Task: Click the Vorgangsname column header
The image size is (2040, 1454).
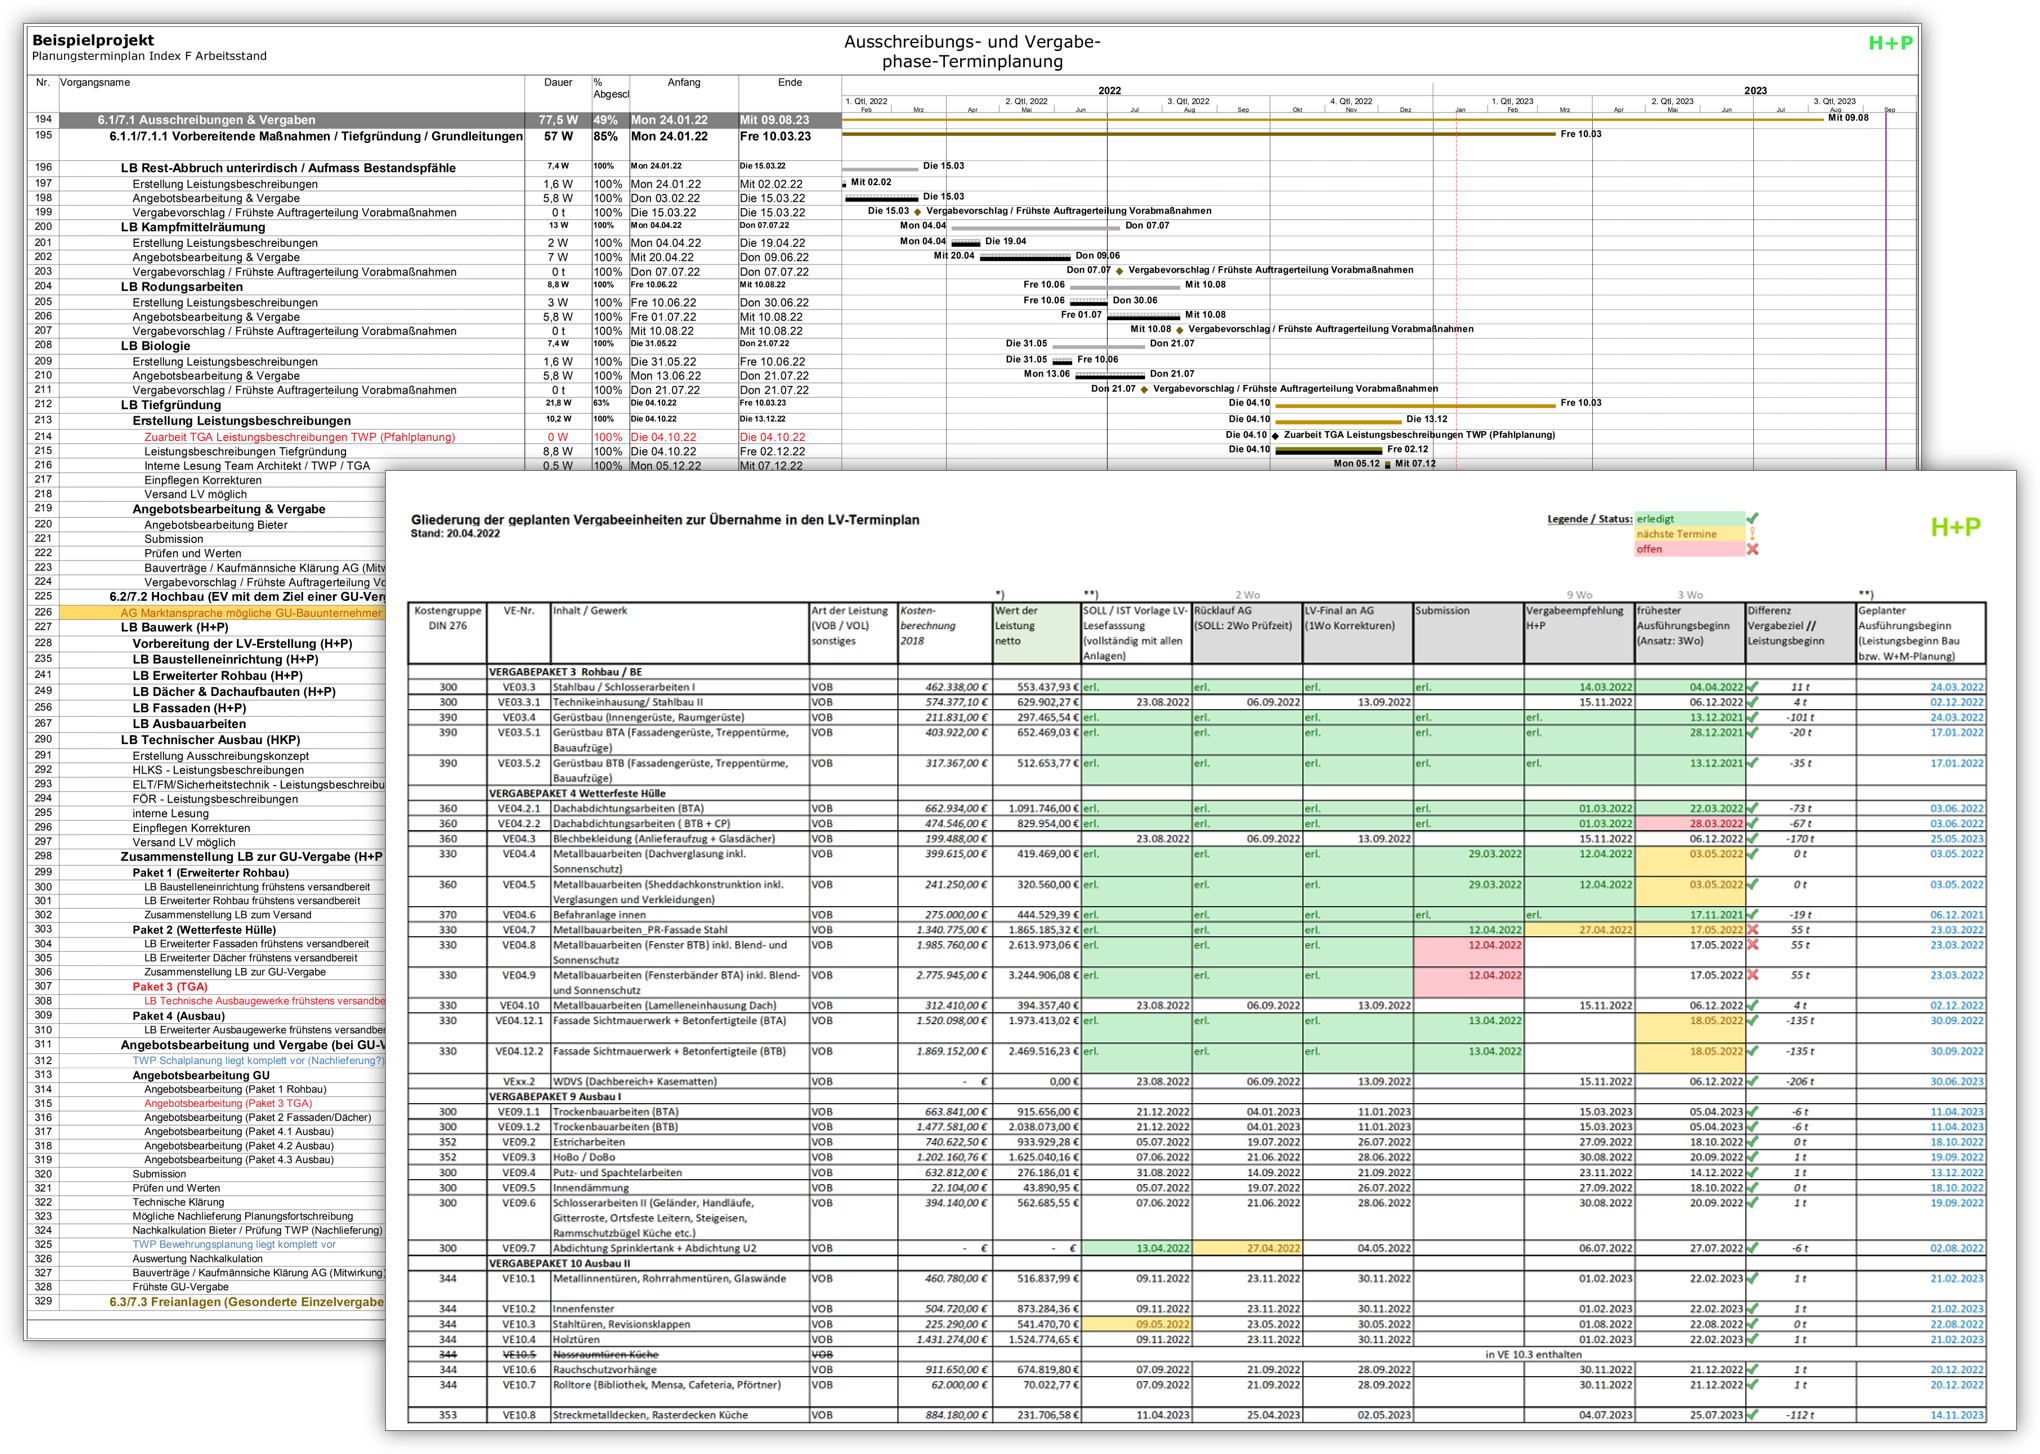Action: (95, 83)
